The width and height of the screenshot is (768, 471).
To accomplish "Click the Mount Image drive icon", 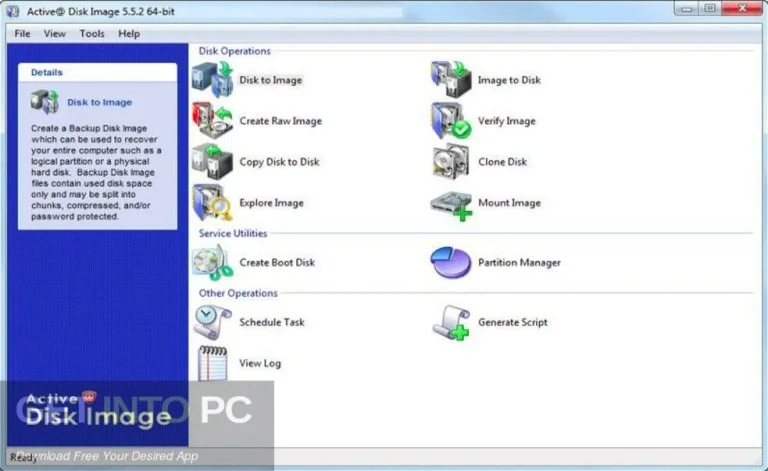I will pyautogui.click(x=451, y=205).
